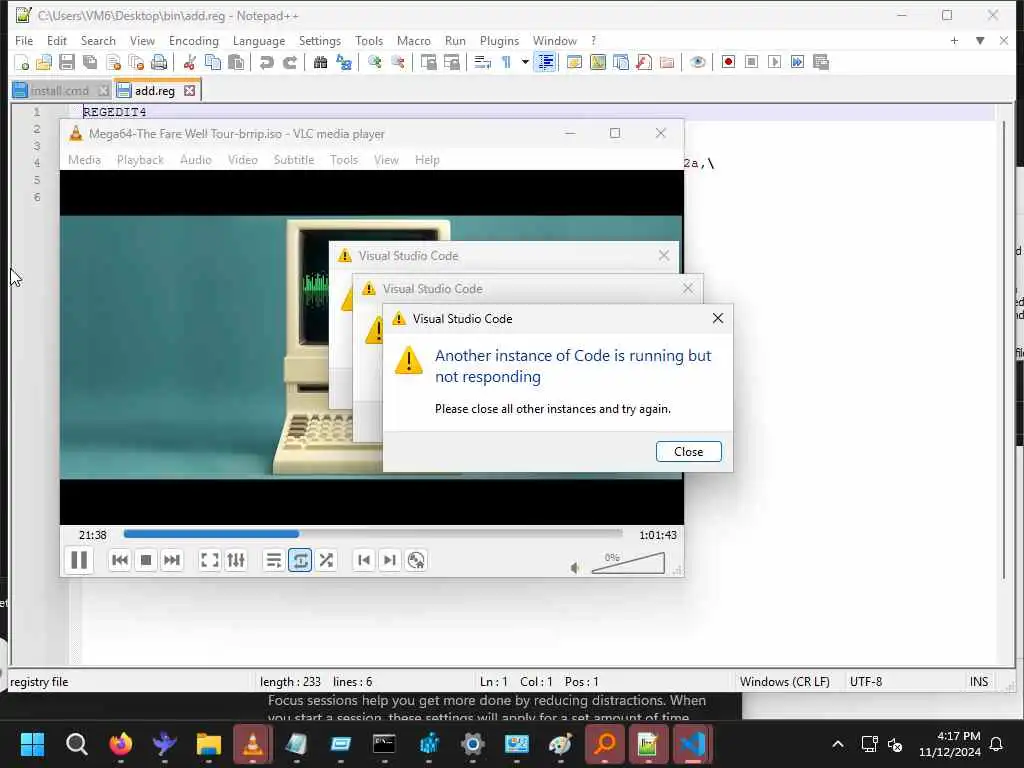Open the Windows Start menu
Screen dimensions: 1024x768
[32, 744]
